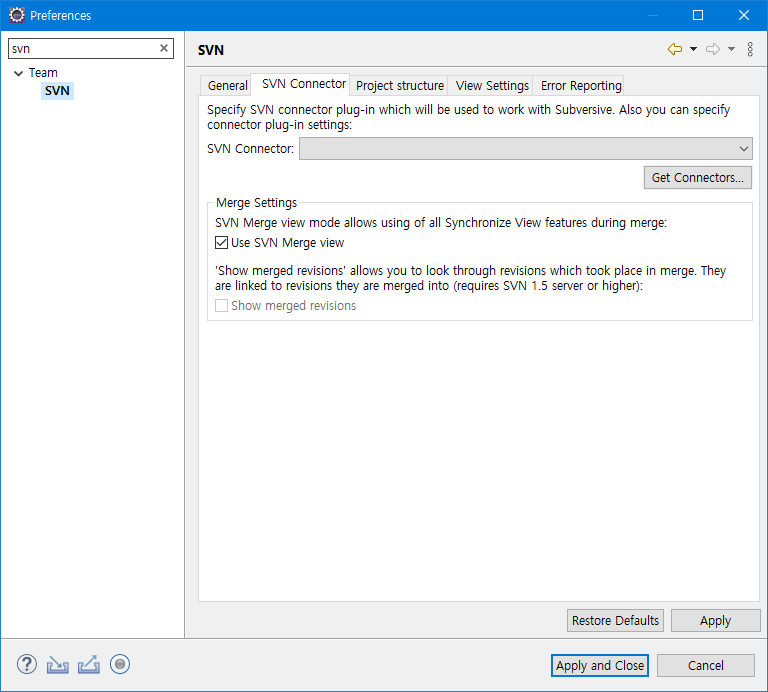Click the Preferences window gear icon
Screen dimensions: 768x692
tap(17, 15)
